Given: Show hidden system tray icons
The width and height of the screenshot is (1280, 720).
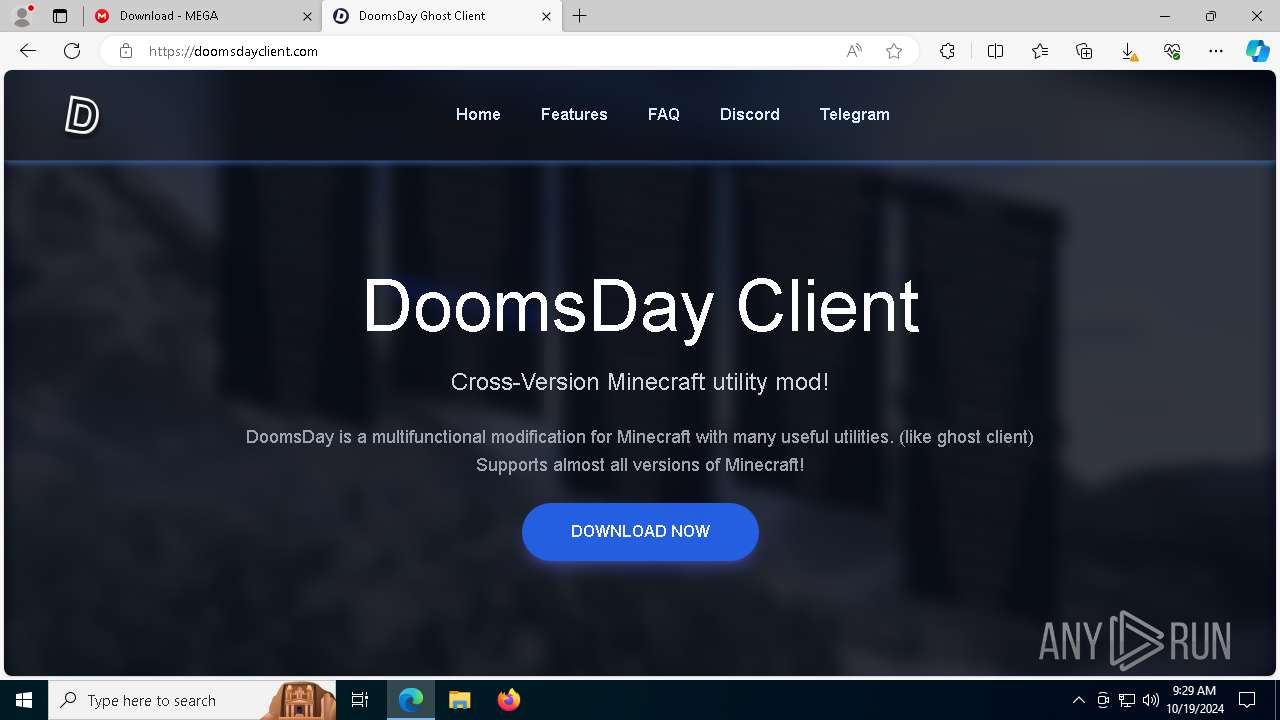Looking at the screenshot, I should (1078, 700).
